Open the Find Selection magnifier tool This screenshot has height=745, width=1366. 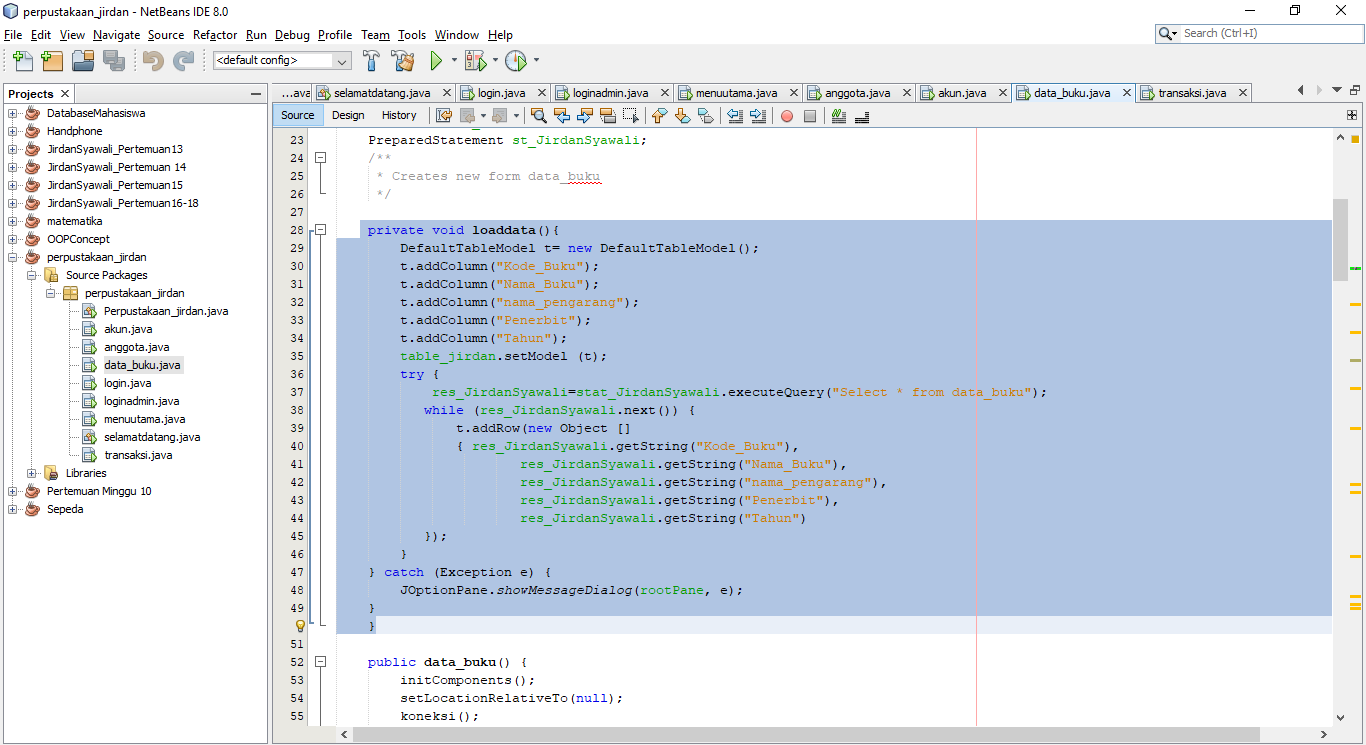pyautogui.click(x=540, y=116)
